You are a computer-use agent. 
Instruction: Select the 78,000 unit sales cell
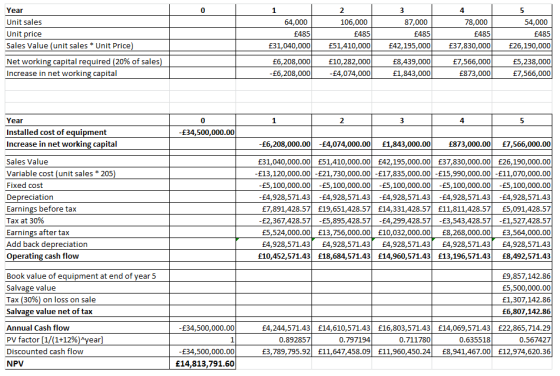[461, 22]
